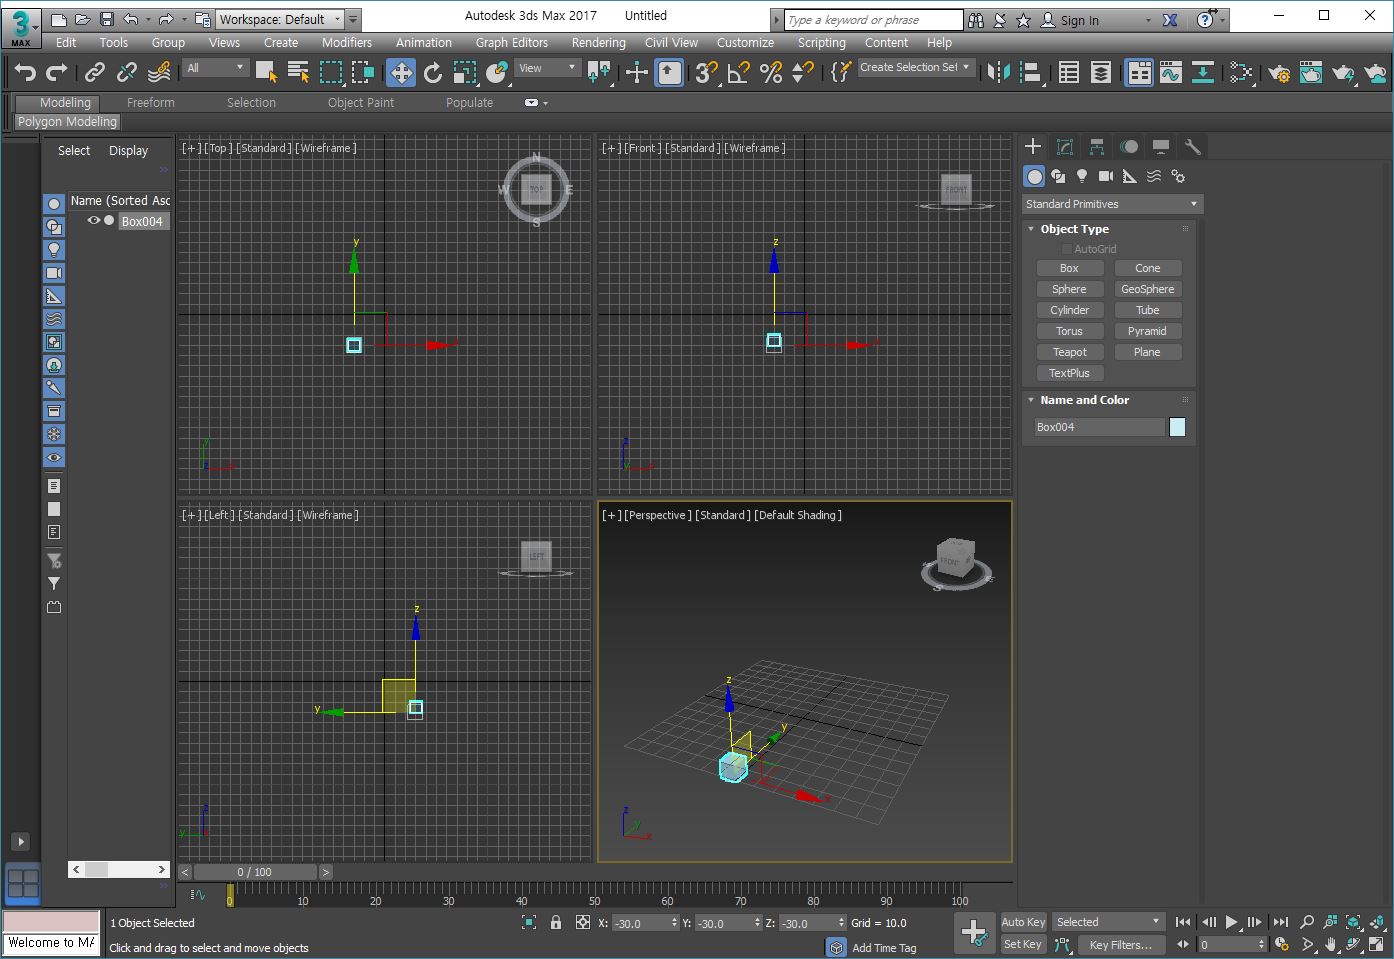Enable the AutoGrid checkbox
Screen dimensions: 1394x959
pyautogui.click(x=1067, y=249)
